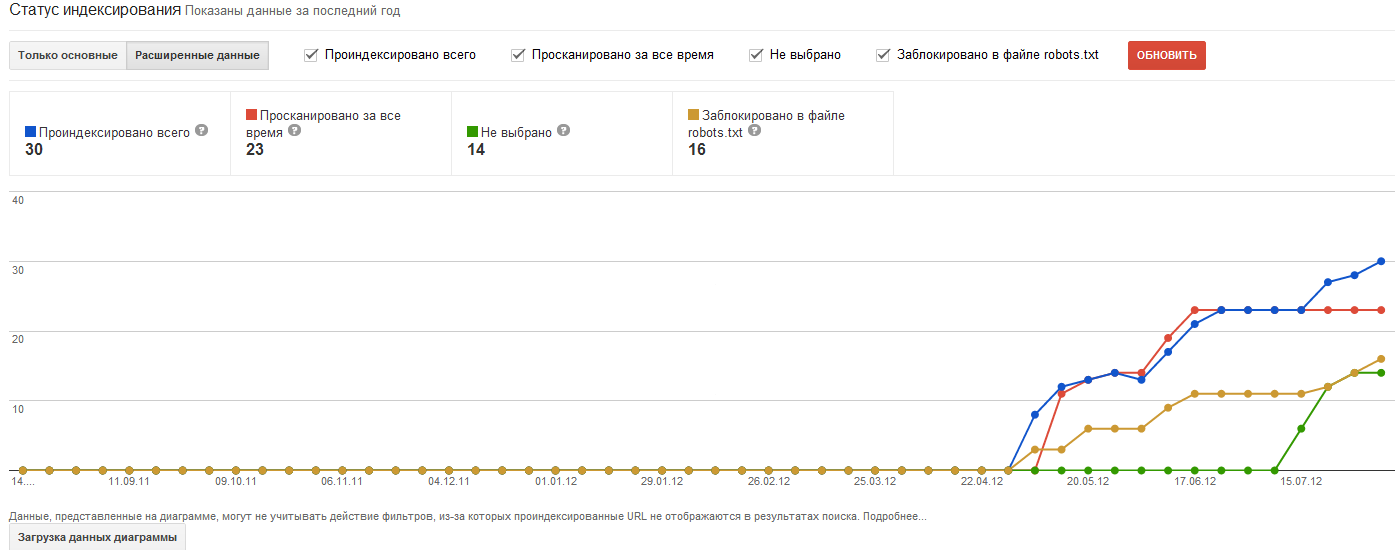Viewport: 1400px width, 550px height.
Task: Click help icon under Просканировано за все время
Action: click(293, 130)
